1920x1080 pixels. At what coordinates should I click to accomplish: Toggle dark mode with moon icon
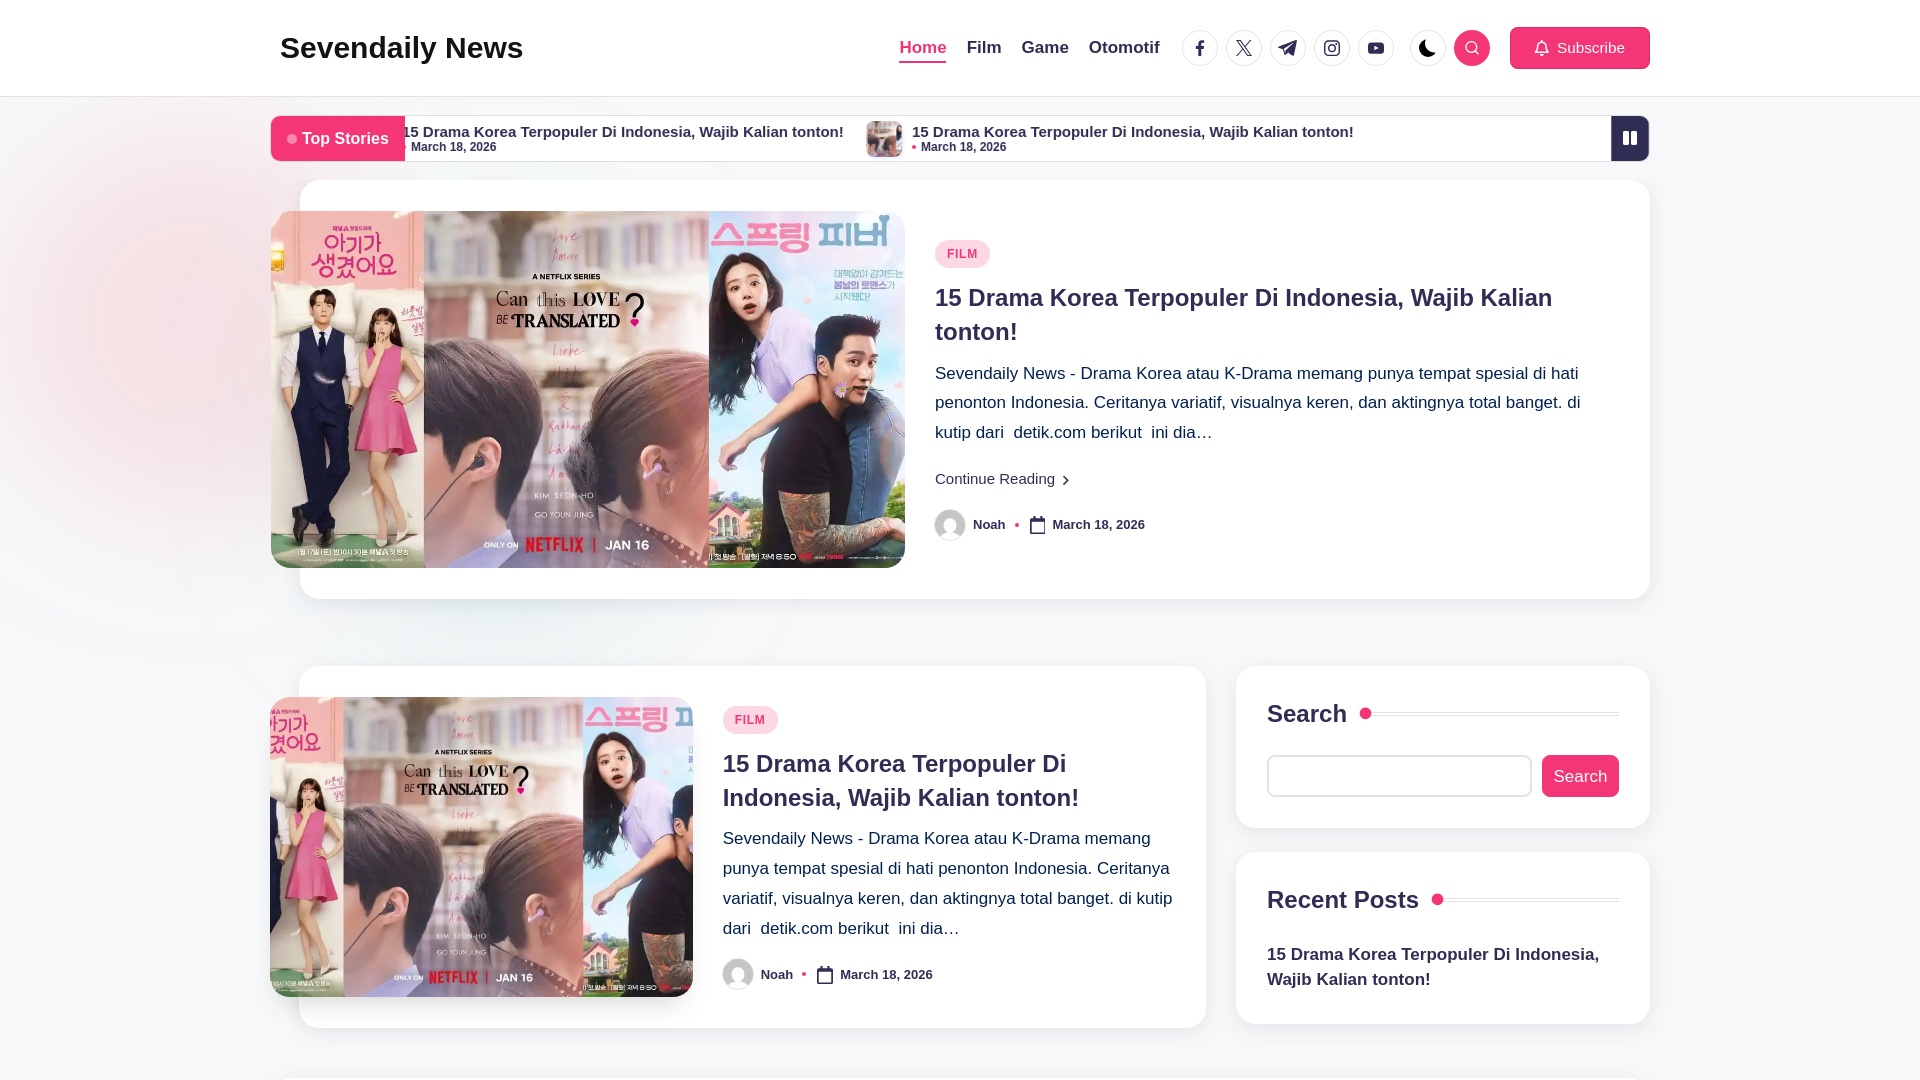click(1428, 48)
